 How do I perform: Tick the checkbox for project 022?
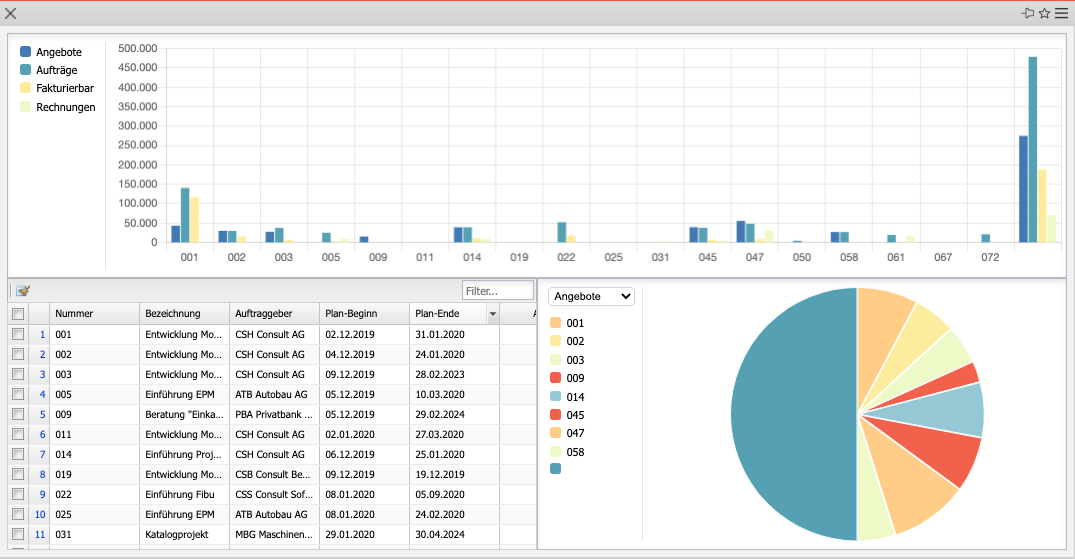[18, 495]
